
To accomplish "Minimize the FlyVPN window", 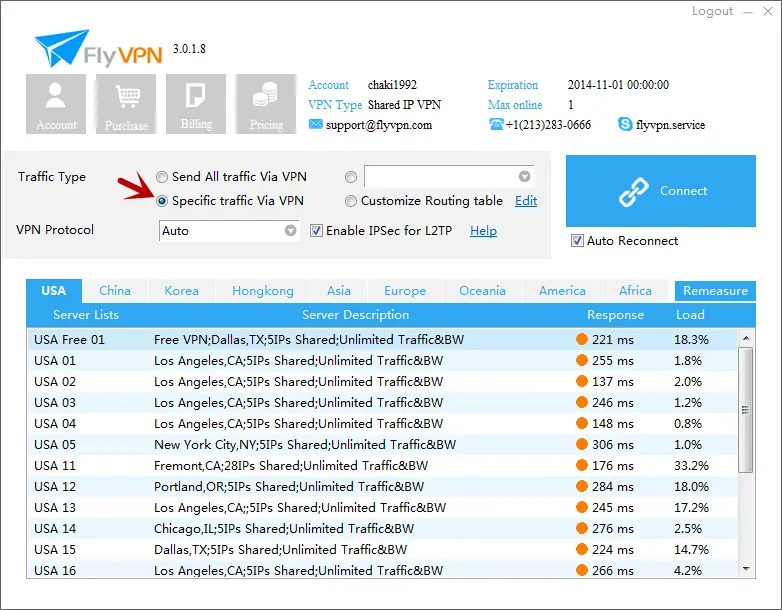I will pos(748,12).
